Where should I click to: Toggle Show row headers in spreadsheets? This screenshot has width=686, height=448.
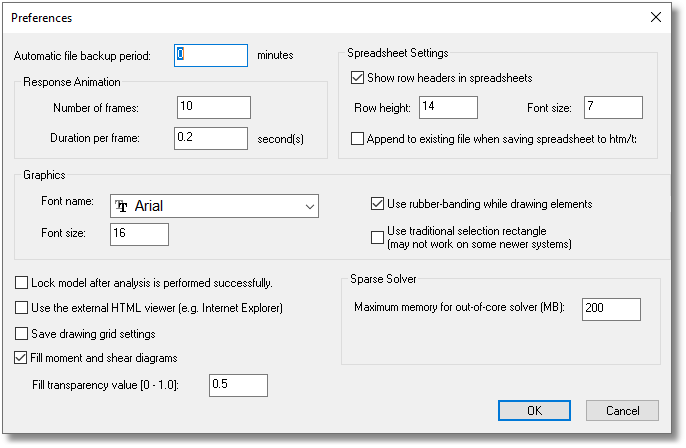click(x=359, y=78)
